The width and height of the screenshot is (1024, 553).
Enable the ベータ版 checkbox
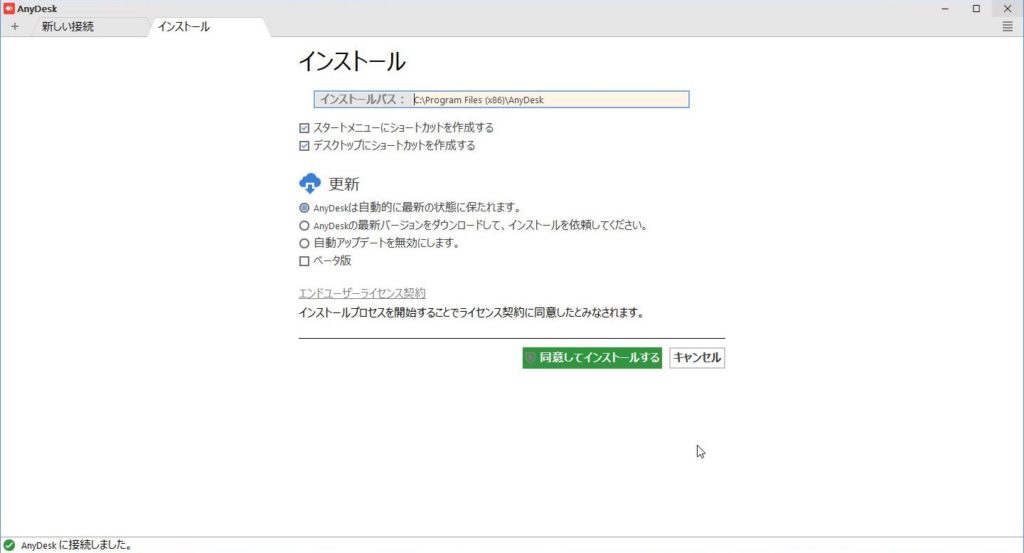click(x=304, y=261)
